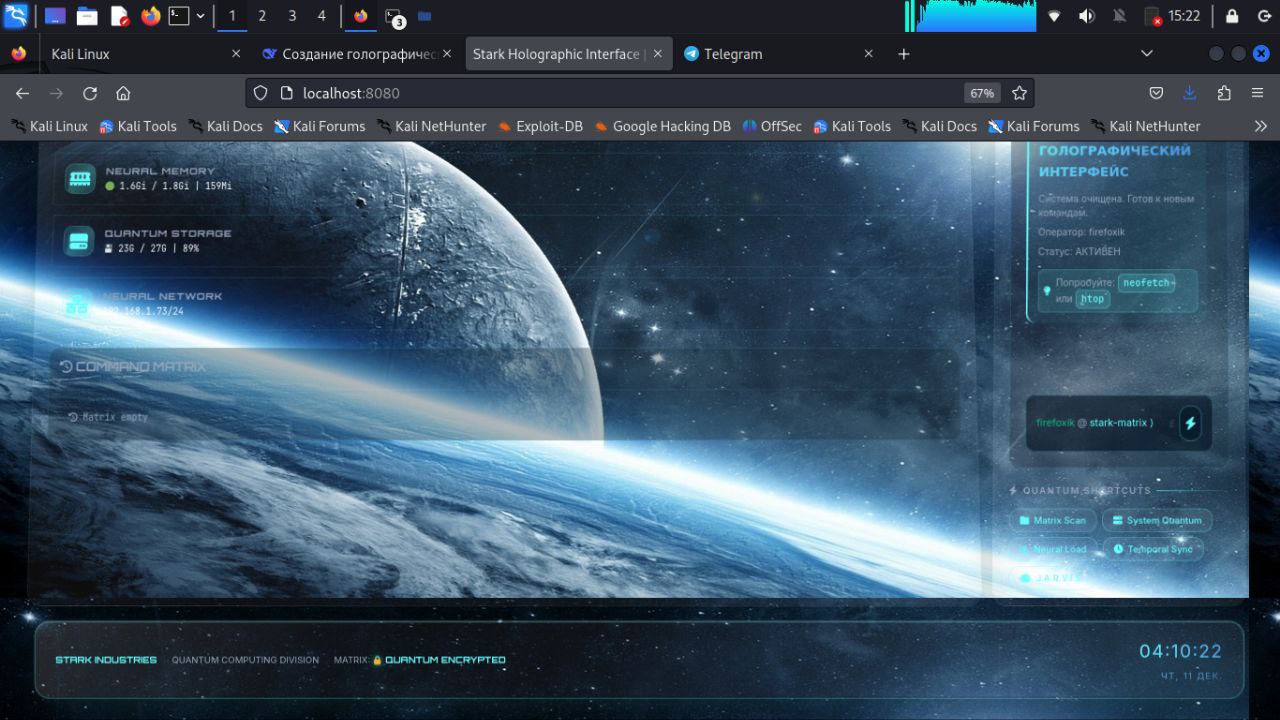Screen dimensions: 1280x720
Task: Click the Neural Network icon
Action: click(78, 304)
